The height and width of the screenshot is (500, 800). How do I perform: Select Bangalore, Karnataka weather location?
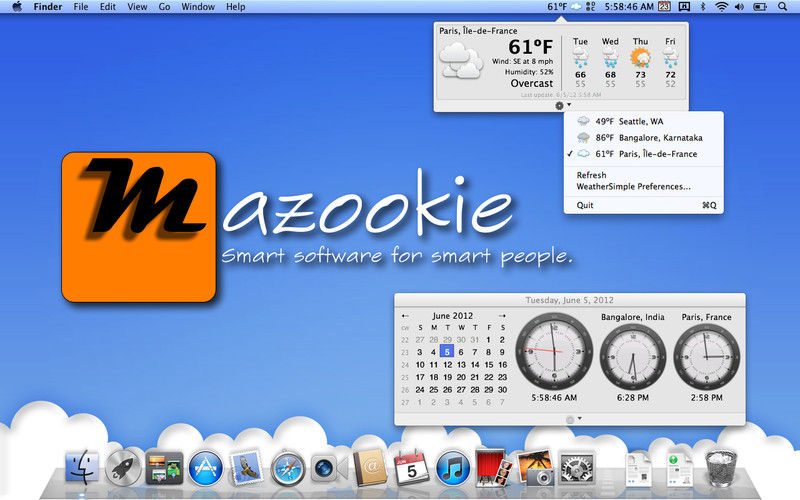pos(644,138)
